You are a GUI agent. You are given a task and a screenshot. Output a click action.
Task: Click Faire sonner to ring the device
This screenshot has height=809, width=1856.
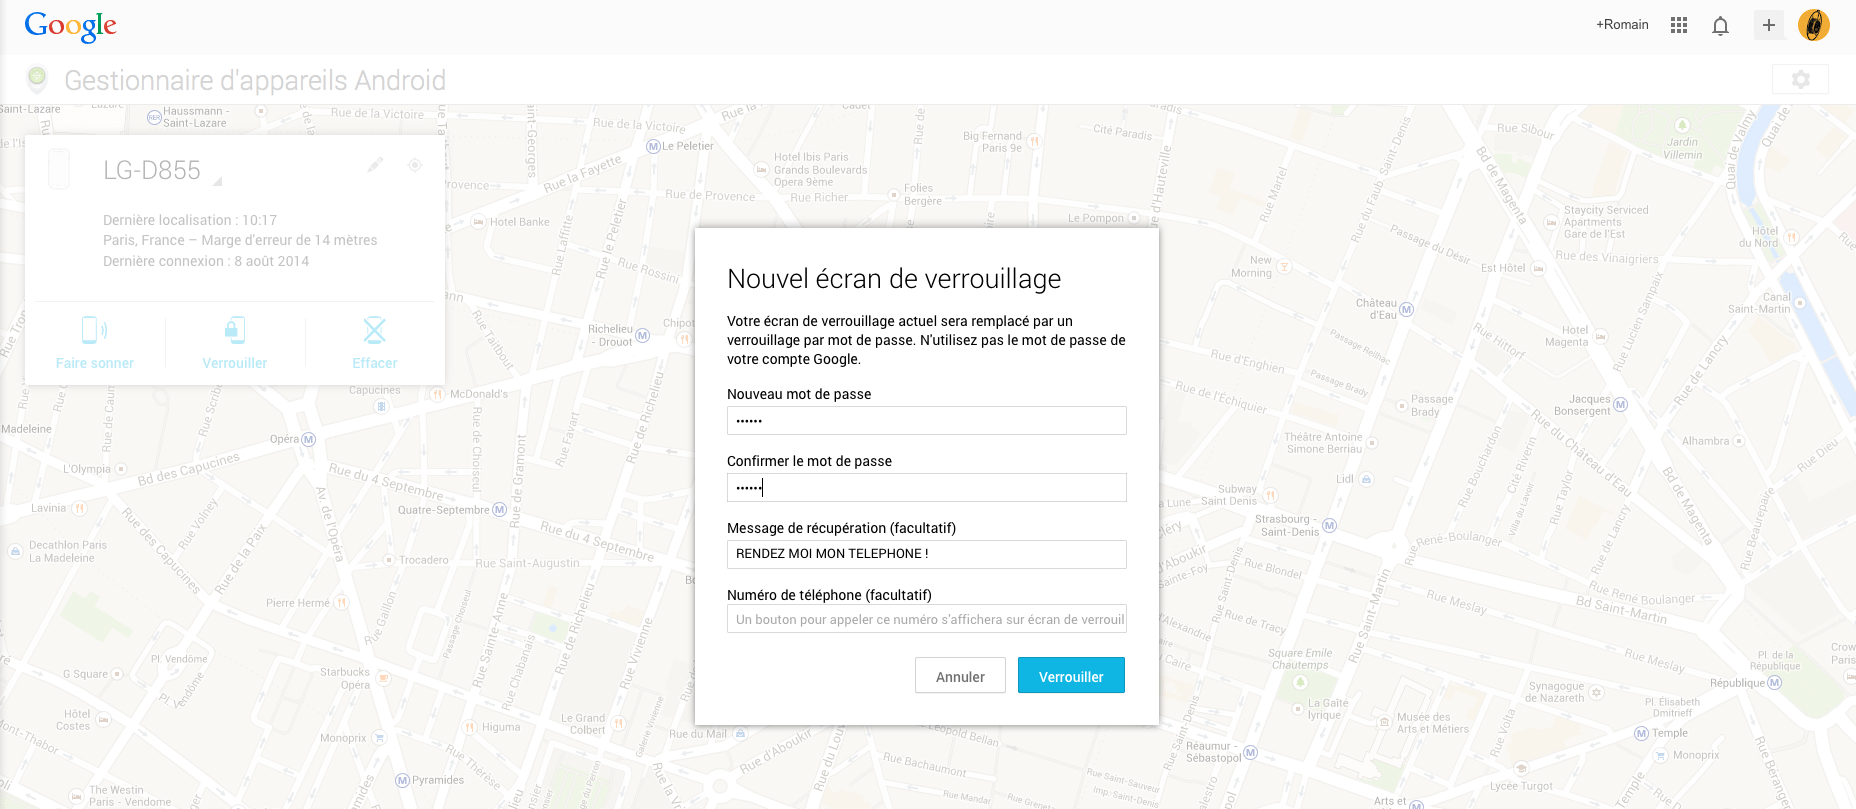point(95,343)
